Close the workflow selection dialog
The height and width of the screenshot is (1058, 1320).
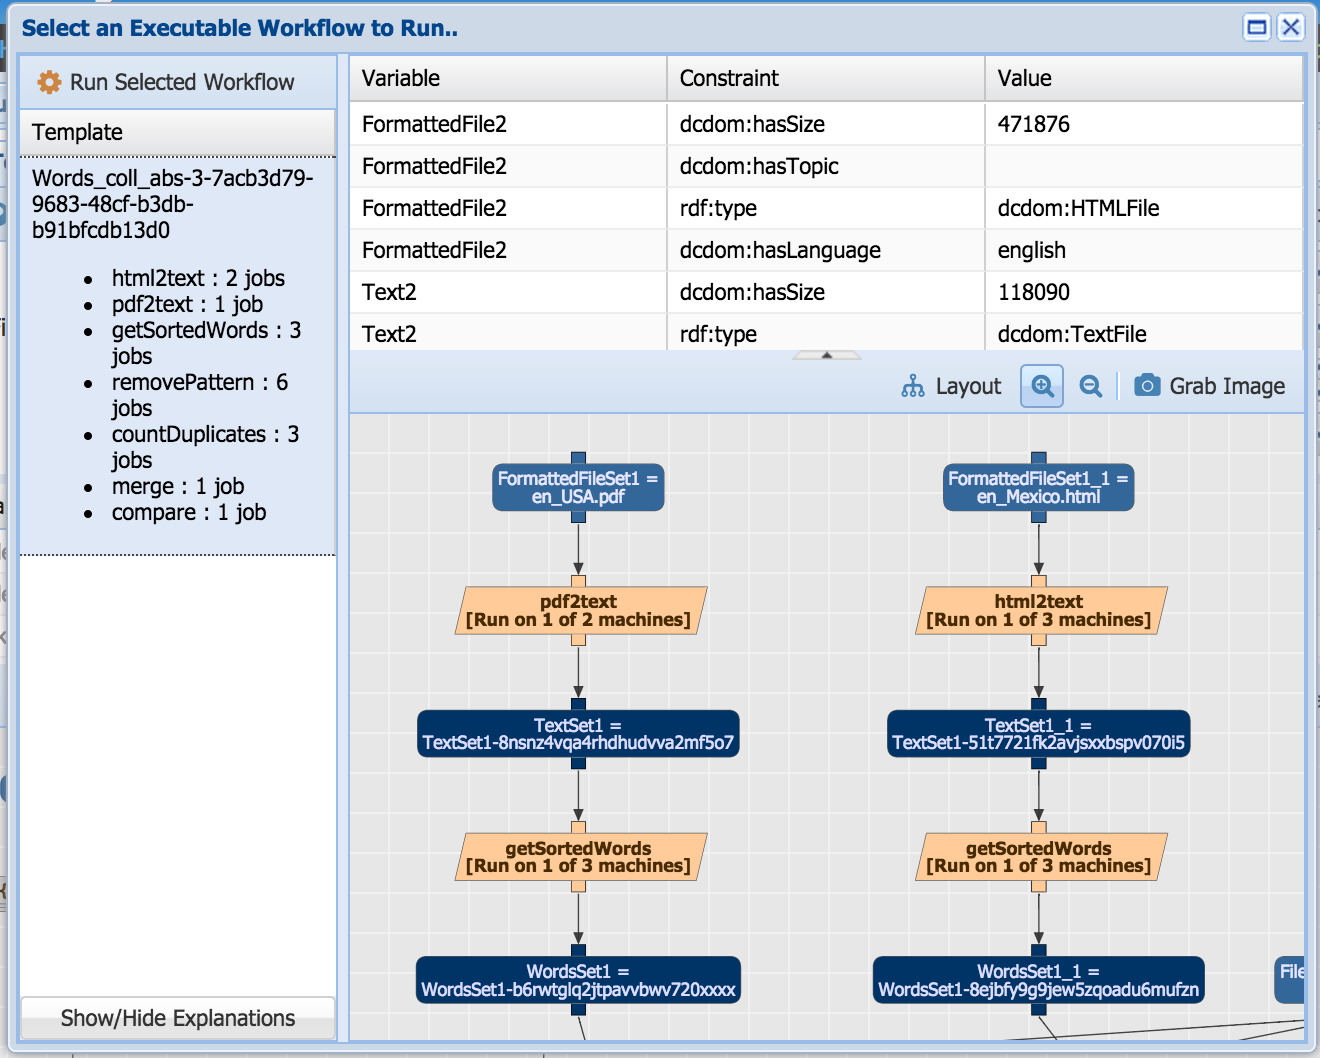pos(1291,27)
